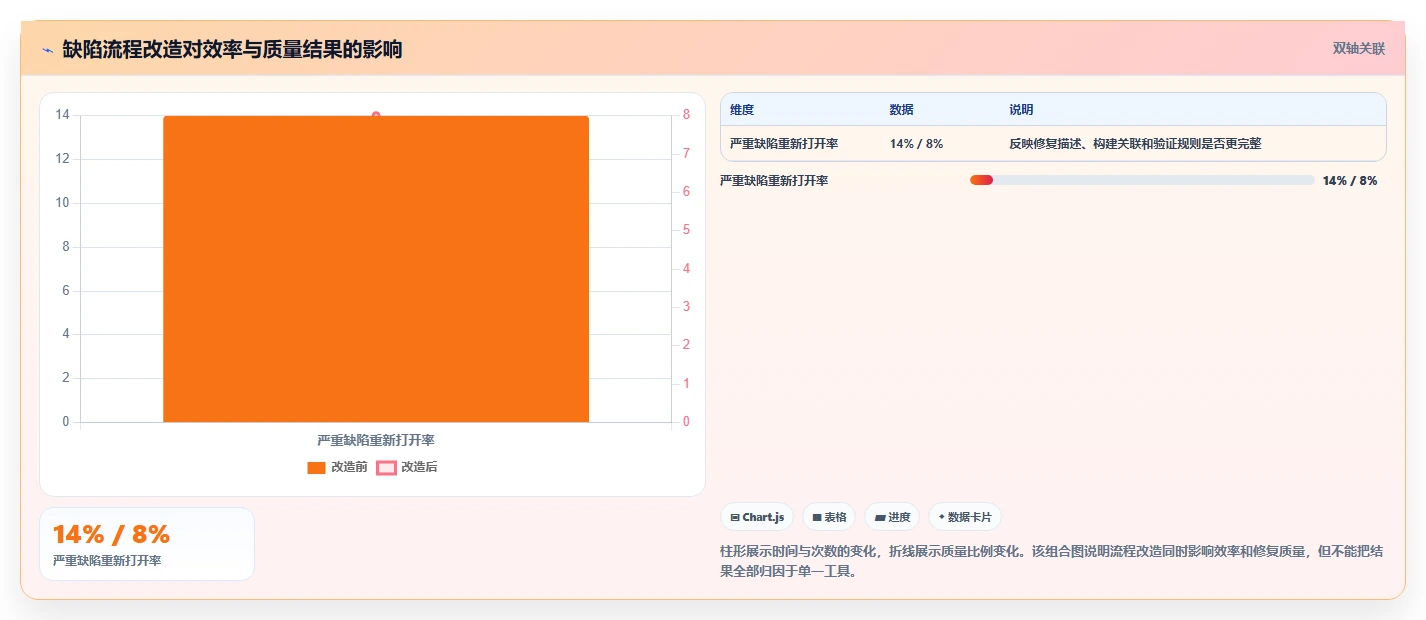Click the 14% / 8% value in the table
This screenshot has height=620, width=1426.
(916, 144)
